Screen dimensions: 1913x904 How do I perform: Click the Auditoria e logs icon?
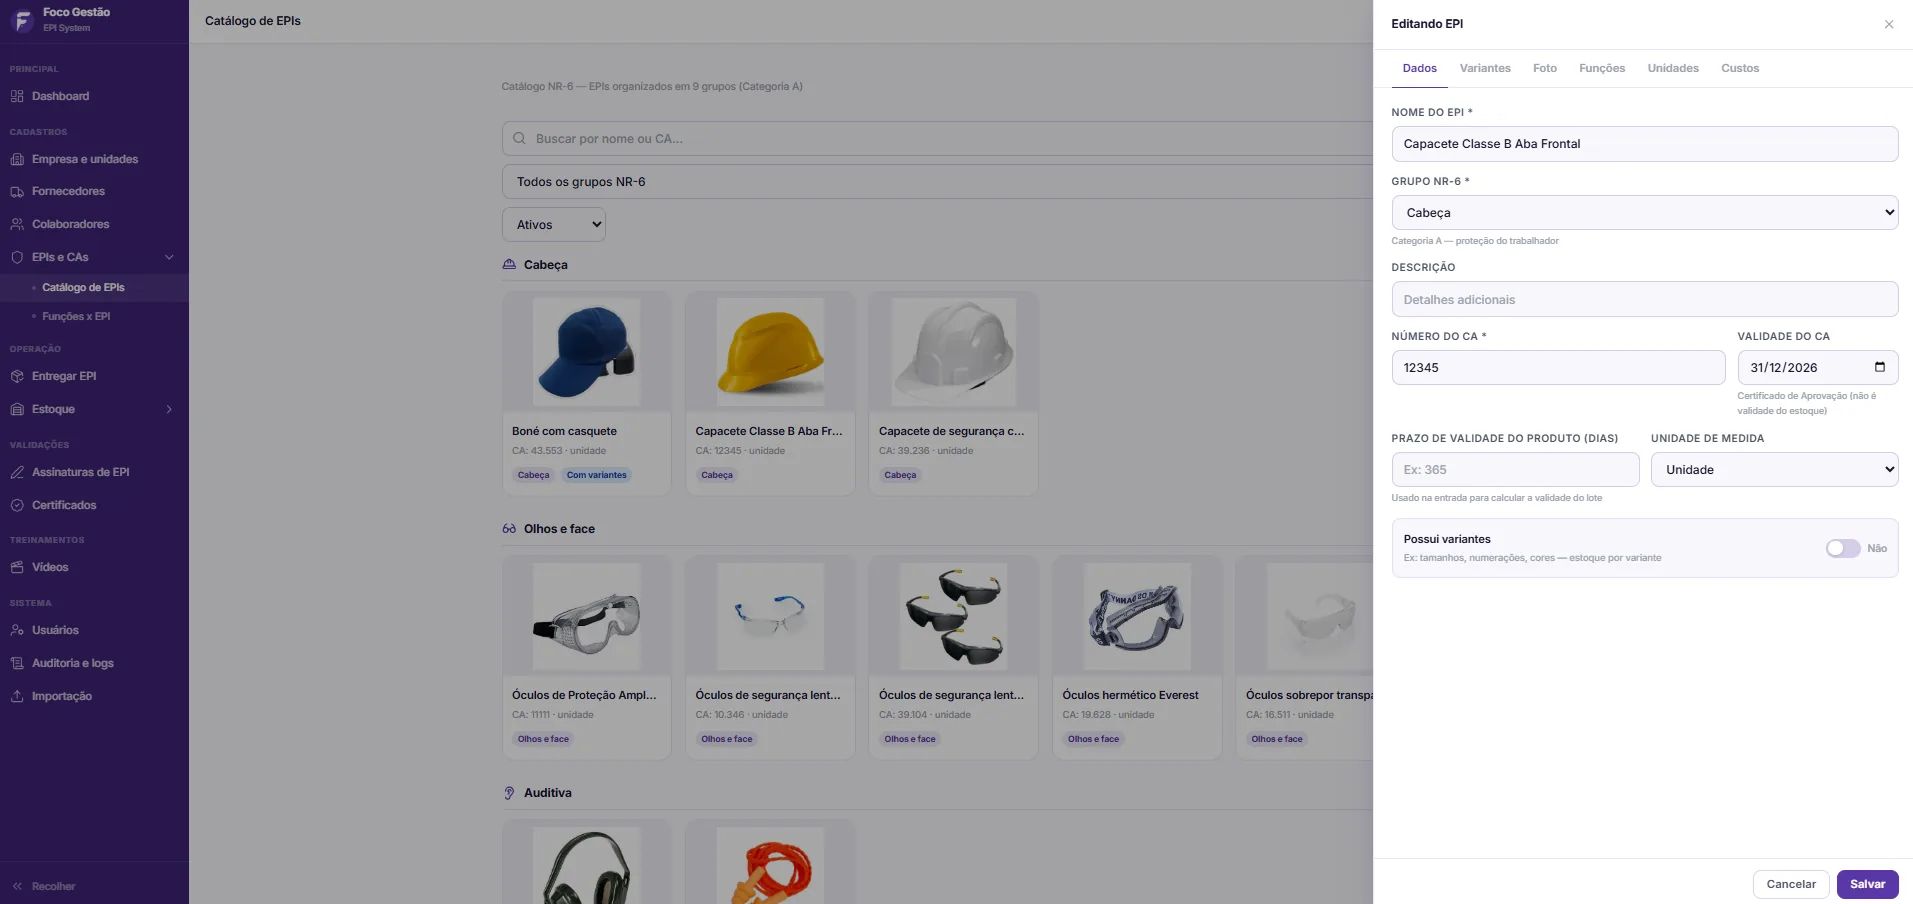coord(17,663)
